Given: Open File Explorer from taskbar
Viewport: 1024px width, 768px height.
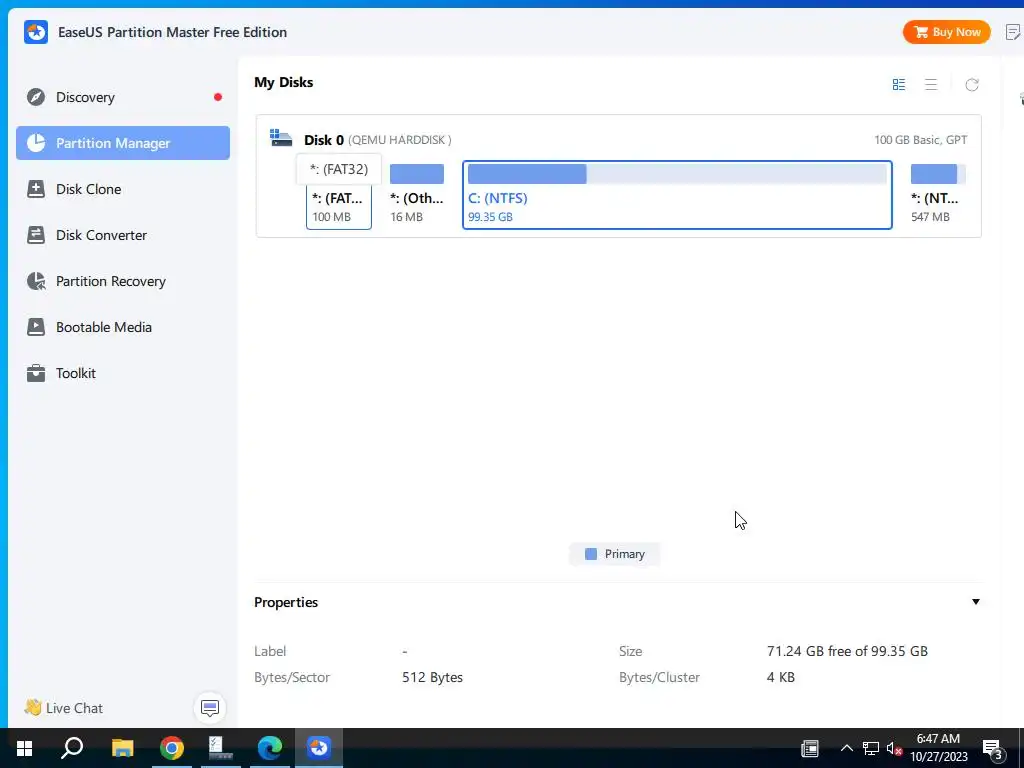Looking at the screenshot, I should pyautogui.click(x=122, y=748).
